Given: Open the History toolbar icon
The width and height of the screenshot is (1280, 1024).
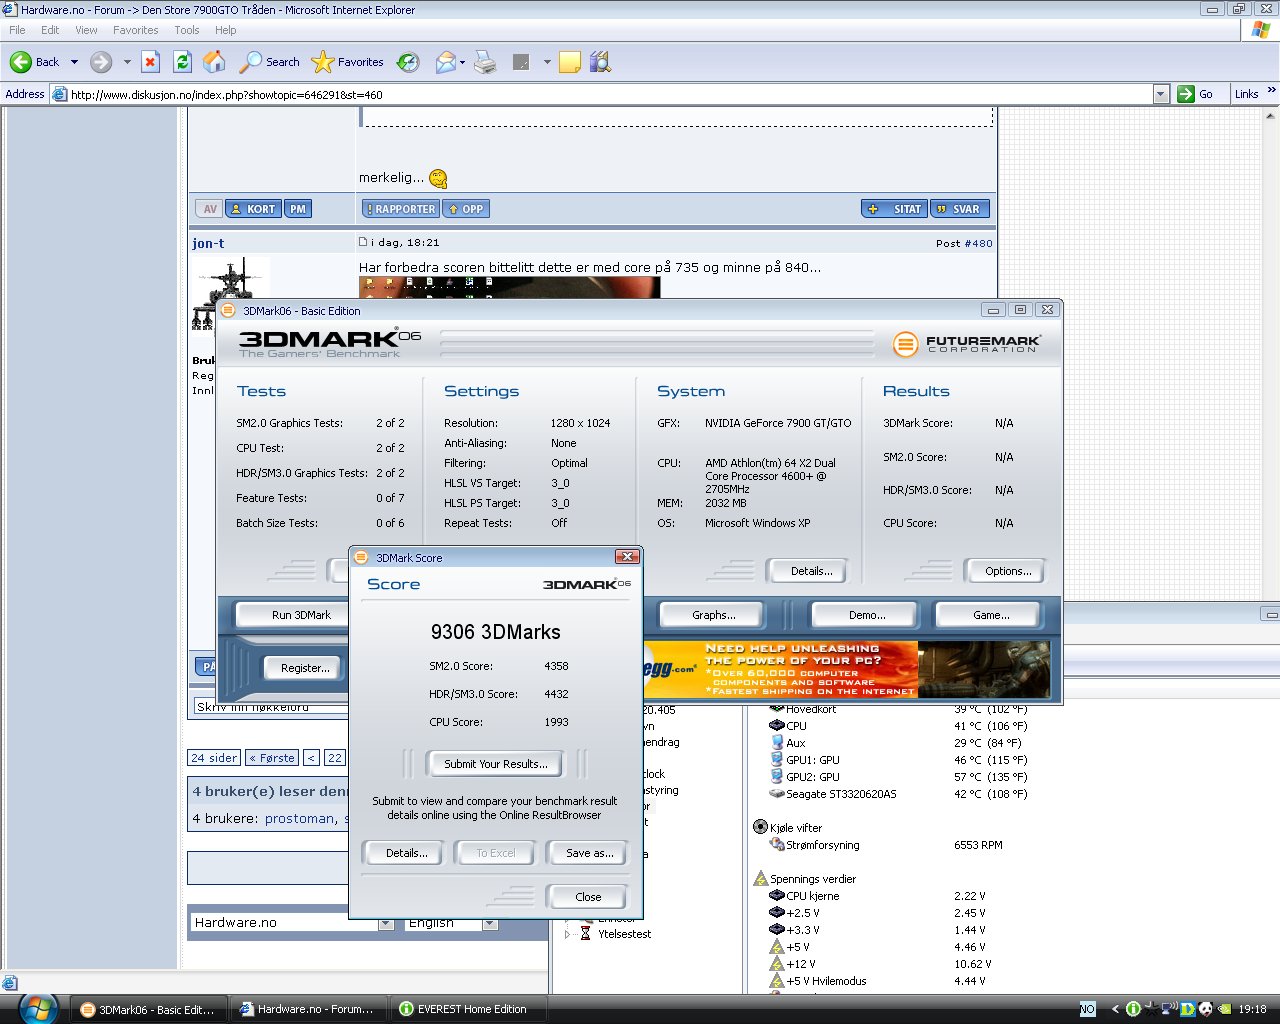Looking at the screenshot, I should pyautogui.click(x=408, y=62).
